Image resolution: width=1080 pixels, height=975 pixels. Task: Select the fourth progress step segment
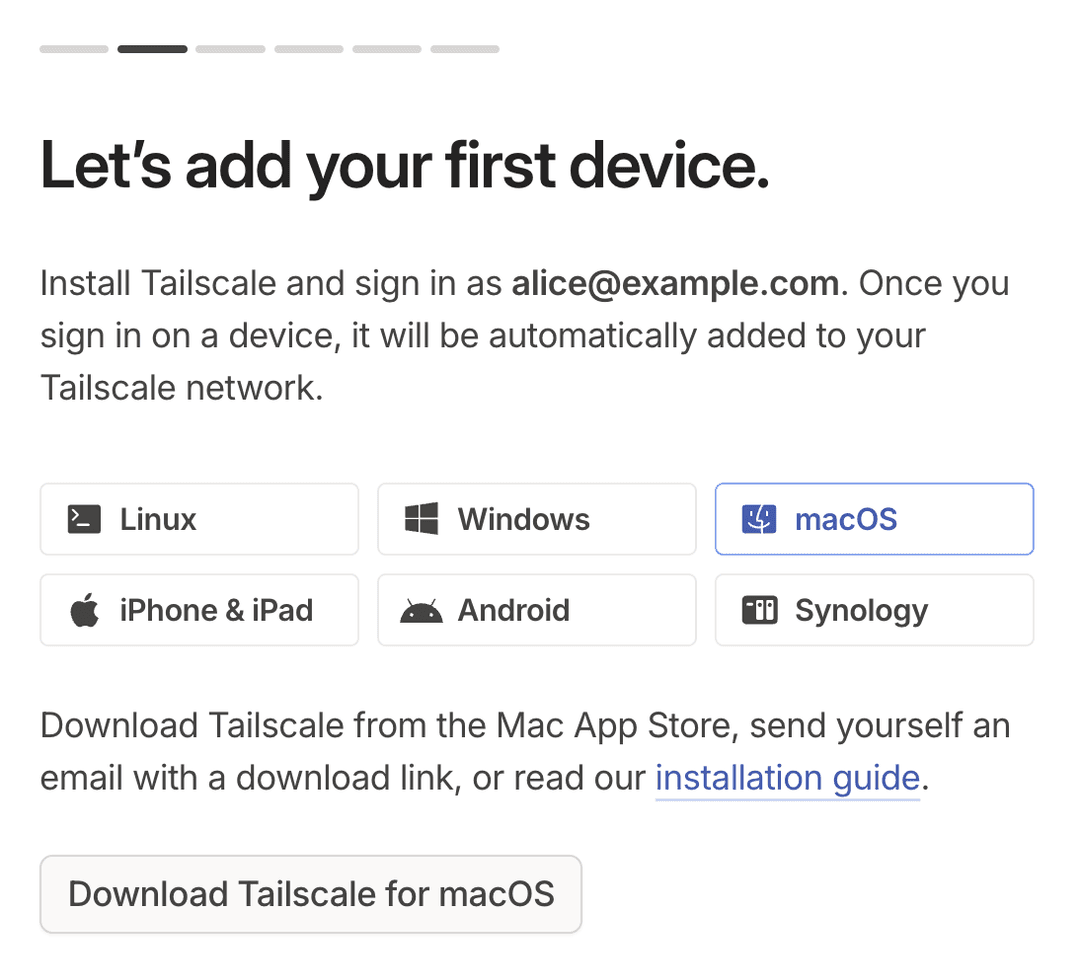pos(309,49)
